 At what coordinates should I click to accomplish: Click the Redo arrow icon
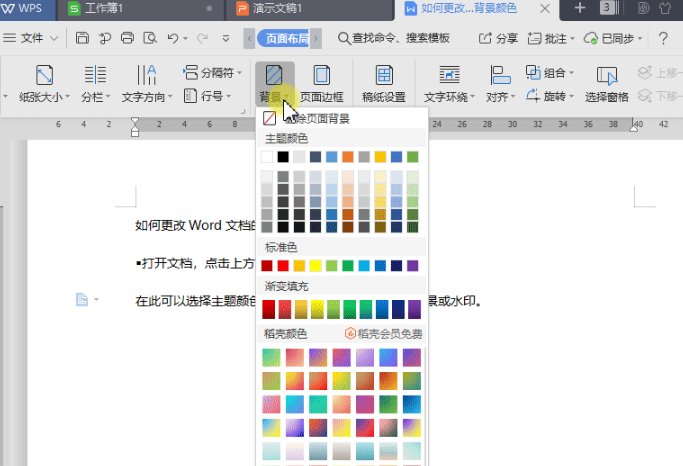(x=203, y=38)
